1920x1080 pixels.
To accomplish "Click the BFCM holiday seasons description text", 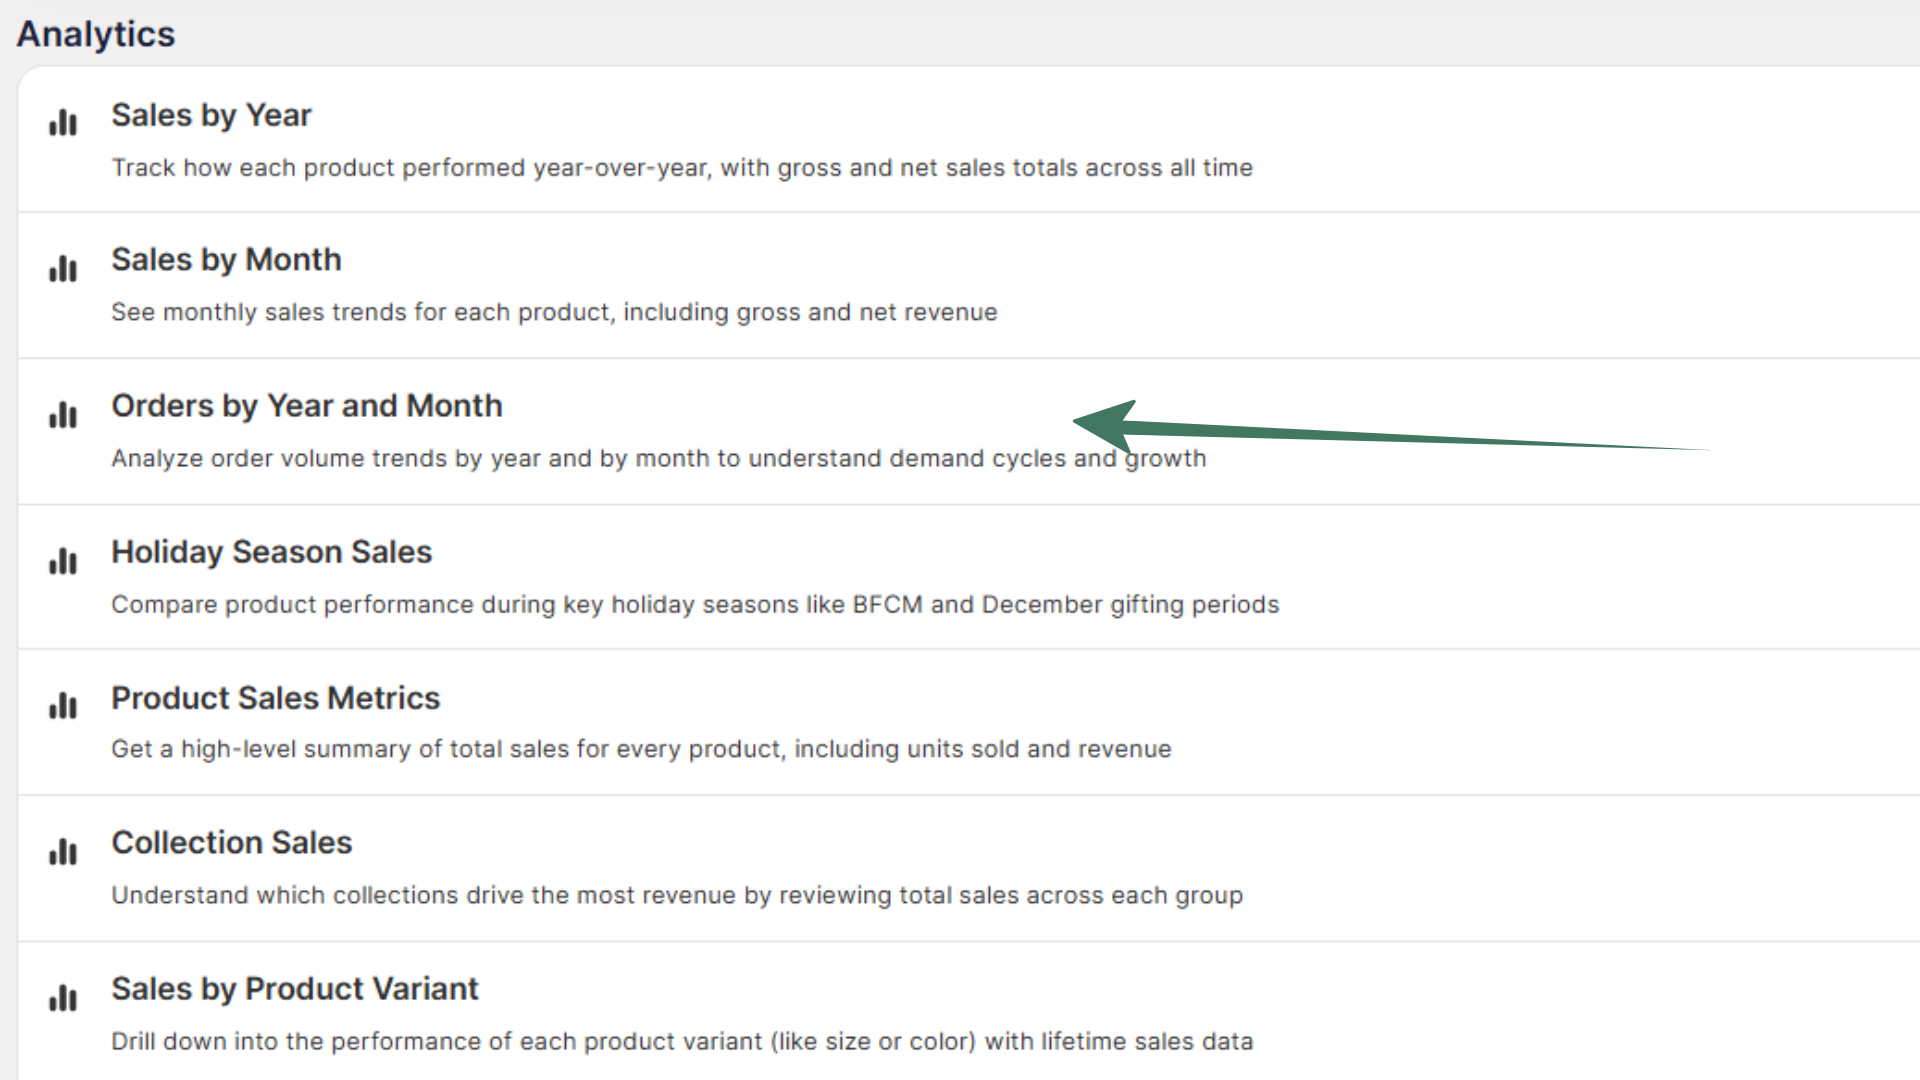I will click(695, 604).
